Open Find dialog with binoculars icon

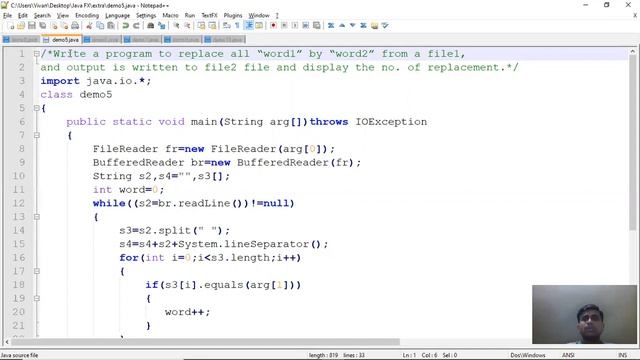(x=151, y=26)
